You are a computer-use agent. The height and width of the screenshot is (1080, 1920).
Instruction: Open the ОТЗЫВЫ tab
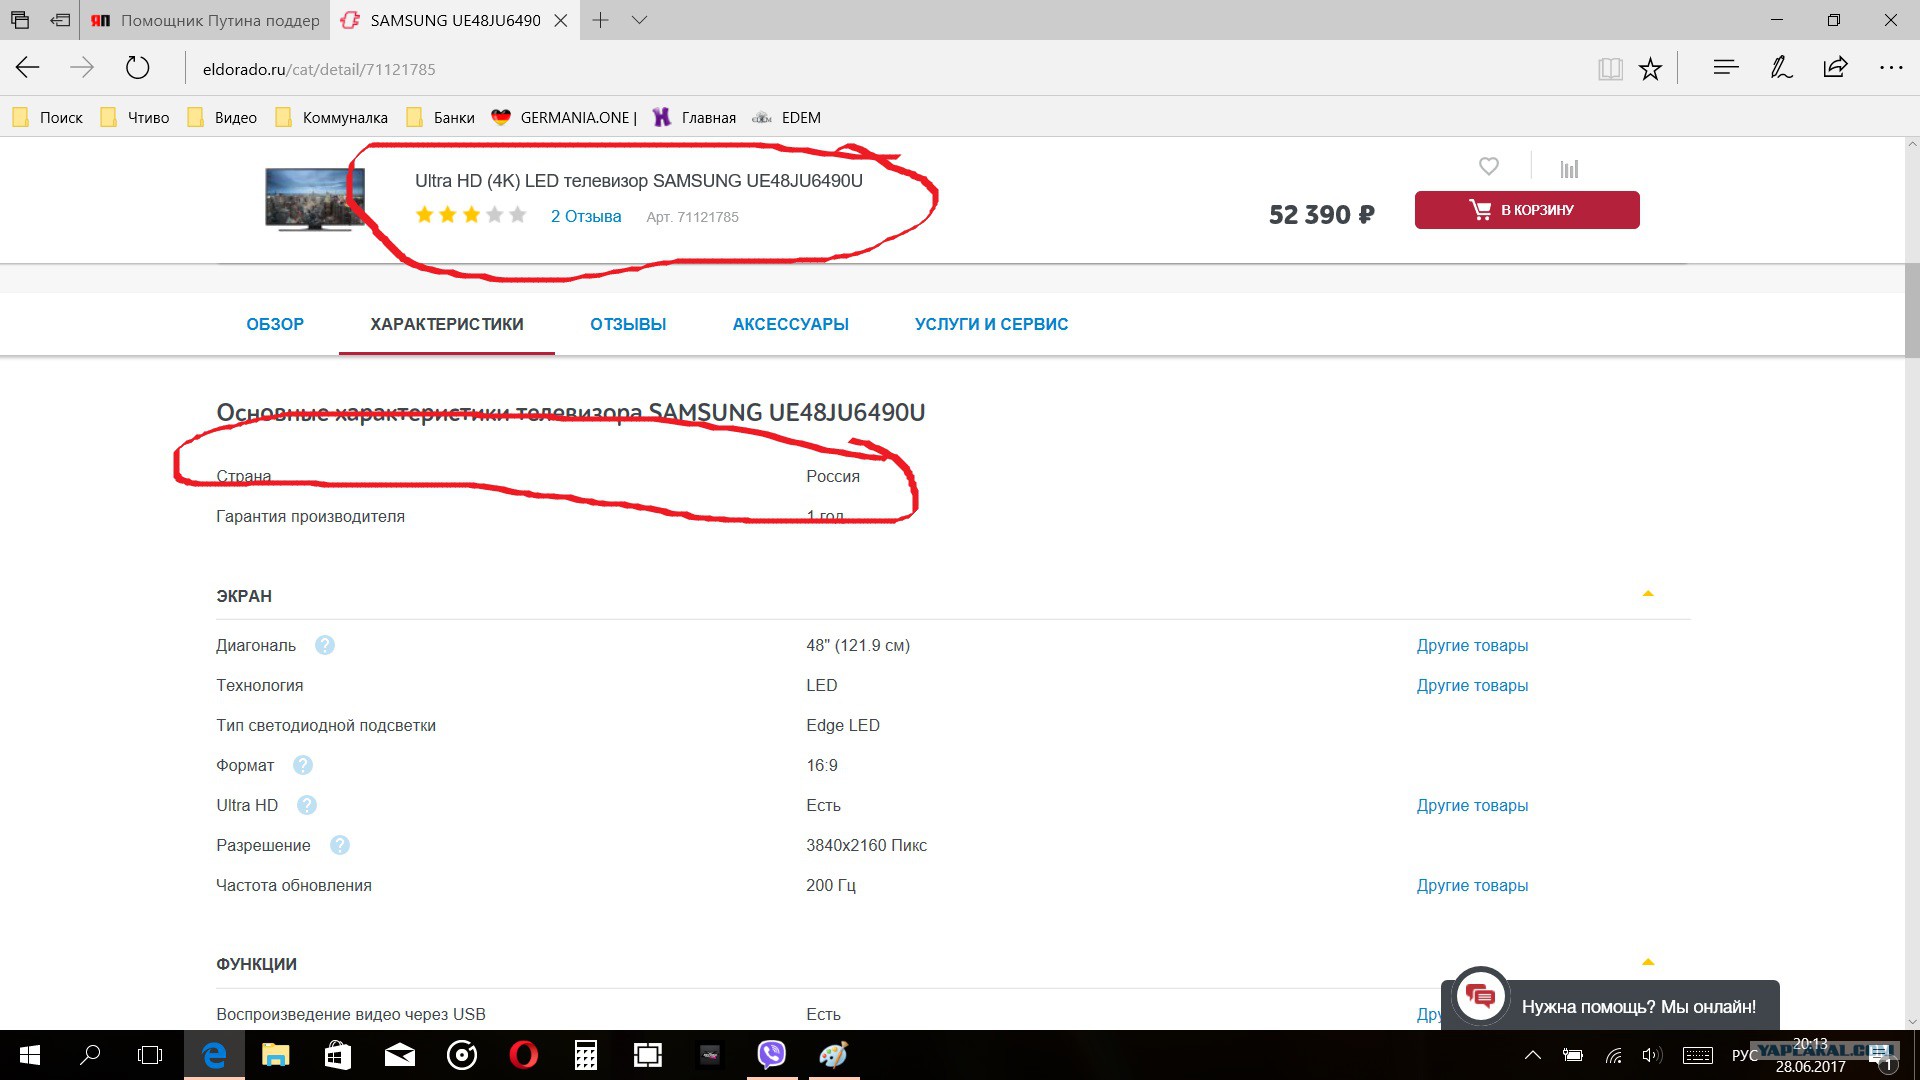tap(628, 324)
